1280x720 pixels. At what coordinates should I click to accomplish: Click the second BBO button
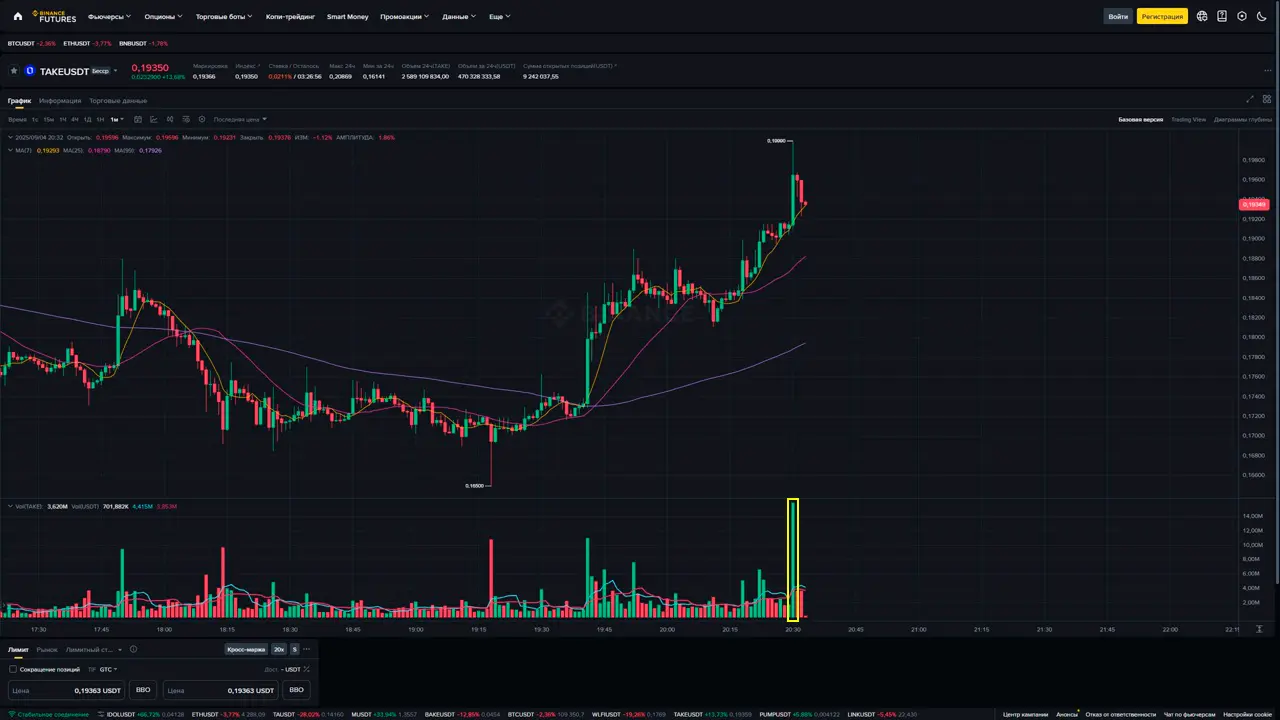pos(296,690)
